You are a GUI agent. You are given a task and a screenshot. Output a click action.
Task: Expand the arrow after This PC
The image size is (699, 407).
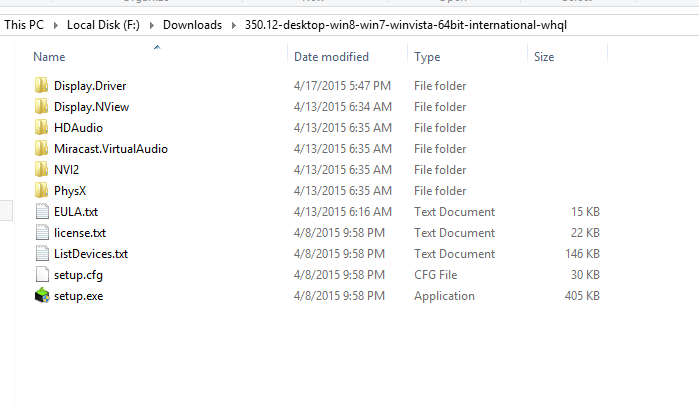56,25
